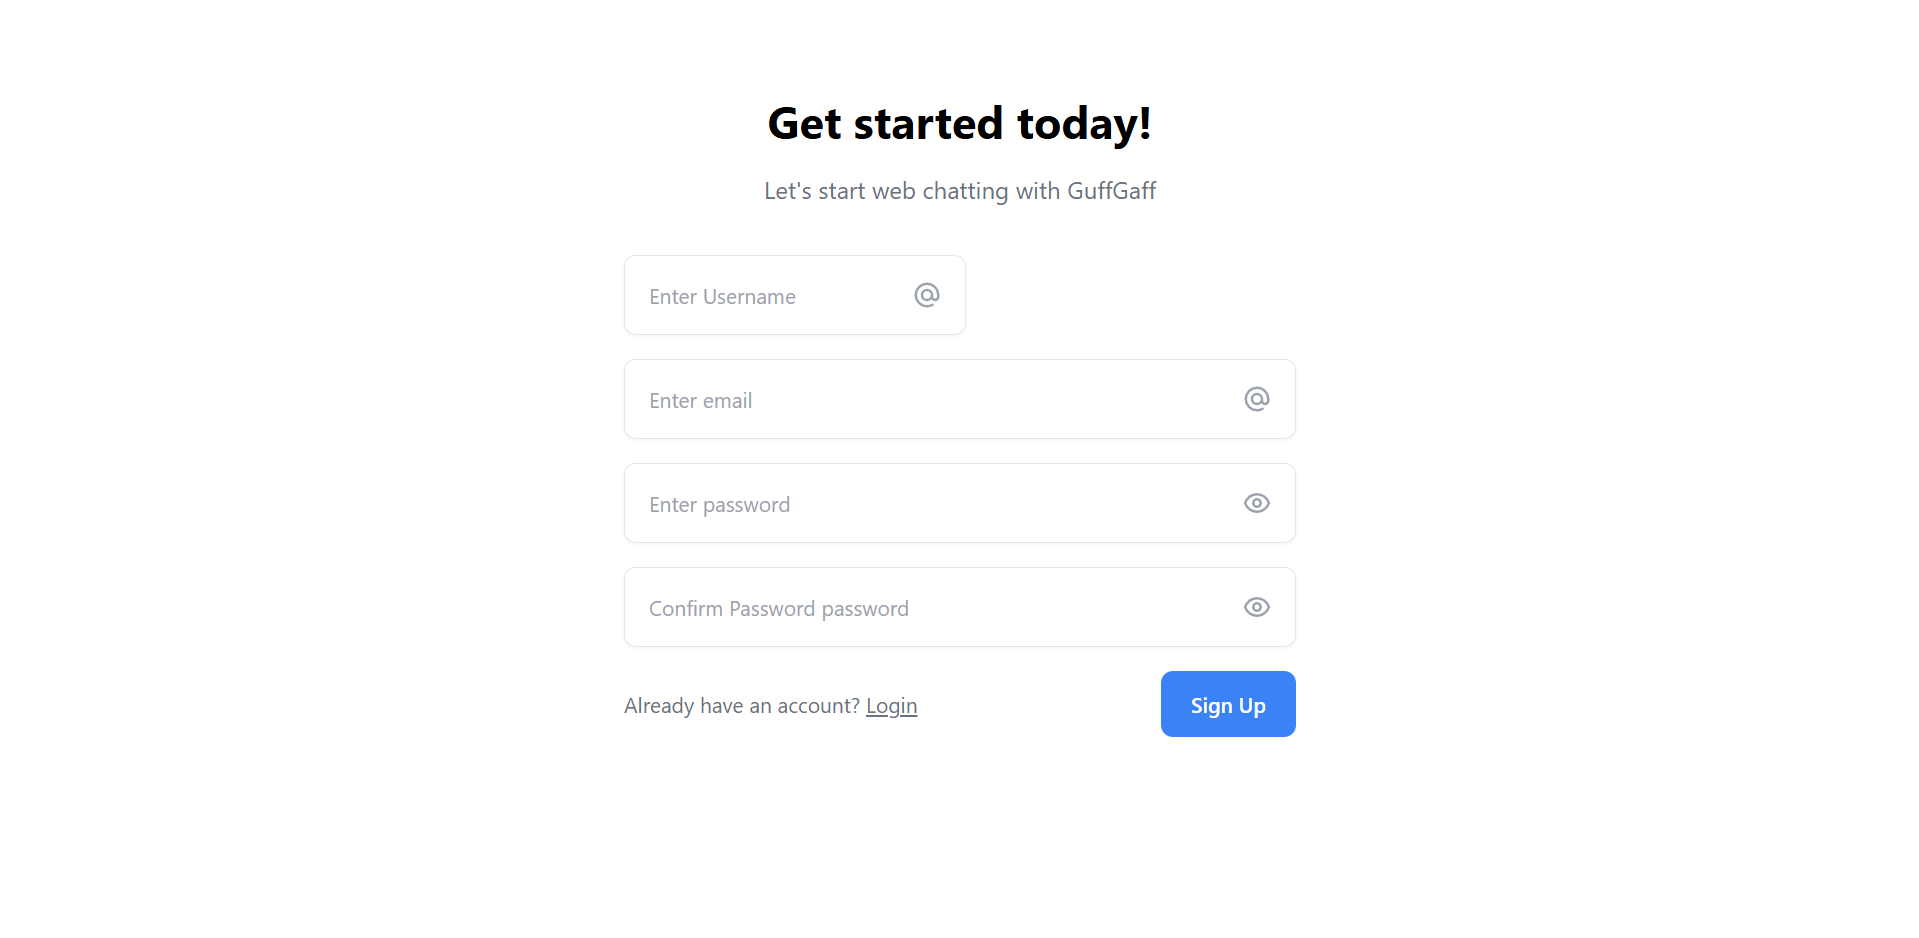This screenshot has height=938, width=1919.
Task: Click the "Enter Username" placeholder text
Action: tap(722, 297)
